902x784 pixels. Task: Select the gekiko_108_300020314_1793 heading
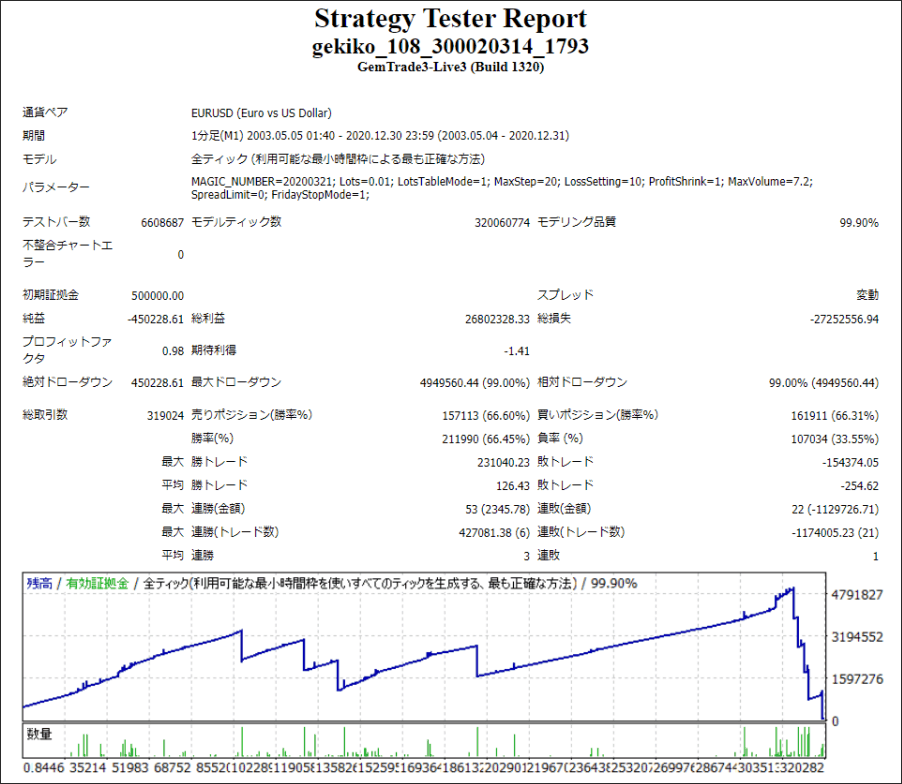tap(450, 47)
